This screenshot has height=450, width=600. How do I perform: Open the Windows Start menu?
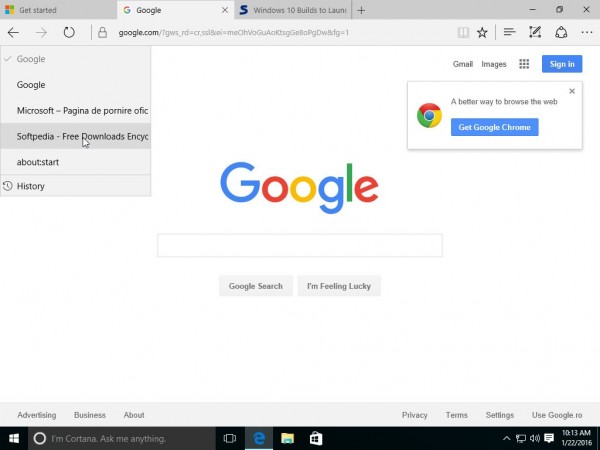(14, 438)
